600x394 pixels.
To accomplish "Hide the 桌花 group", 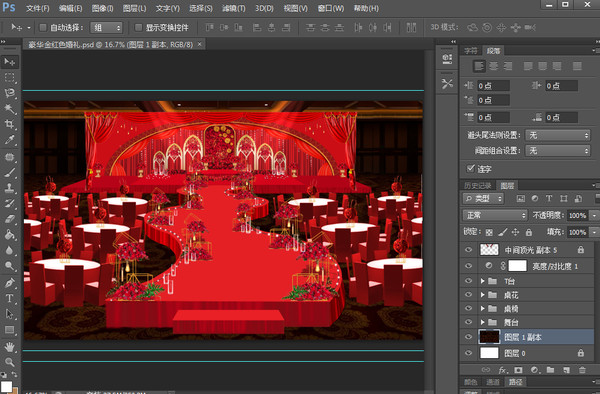I will tap(468, 295).
